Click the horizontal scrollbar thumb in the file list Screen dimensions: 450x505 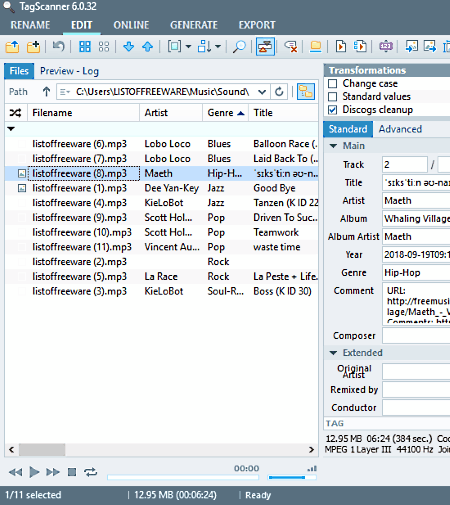pyautogui.click(x=42, y=450)
